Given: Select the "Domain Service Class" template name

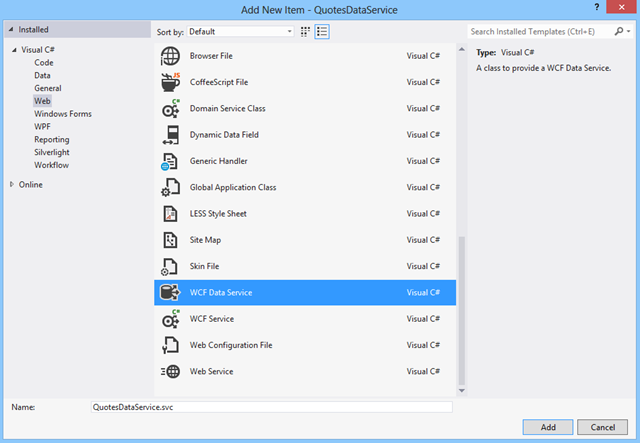Looking at the screenshot, I should pos(227,109).
